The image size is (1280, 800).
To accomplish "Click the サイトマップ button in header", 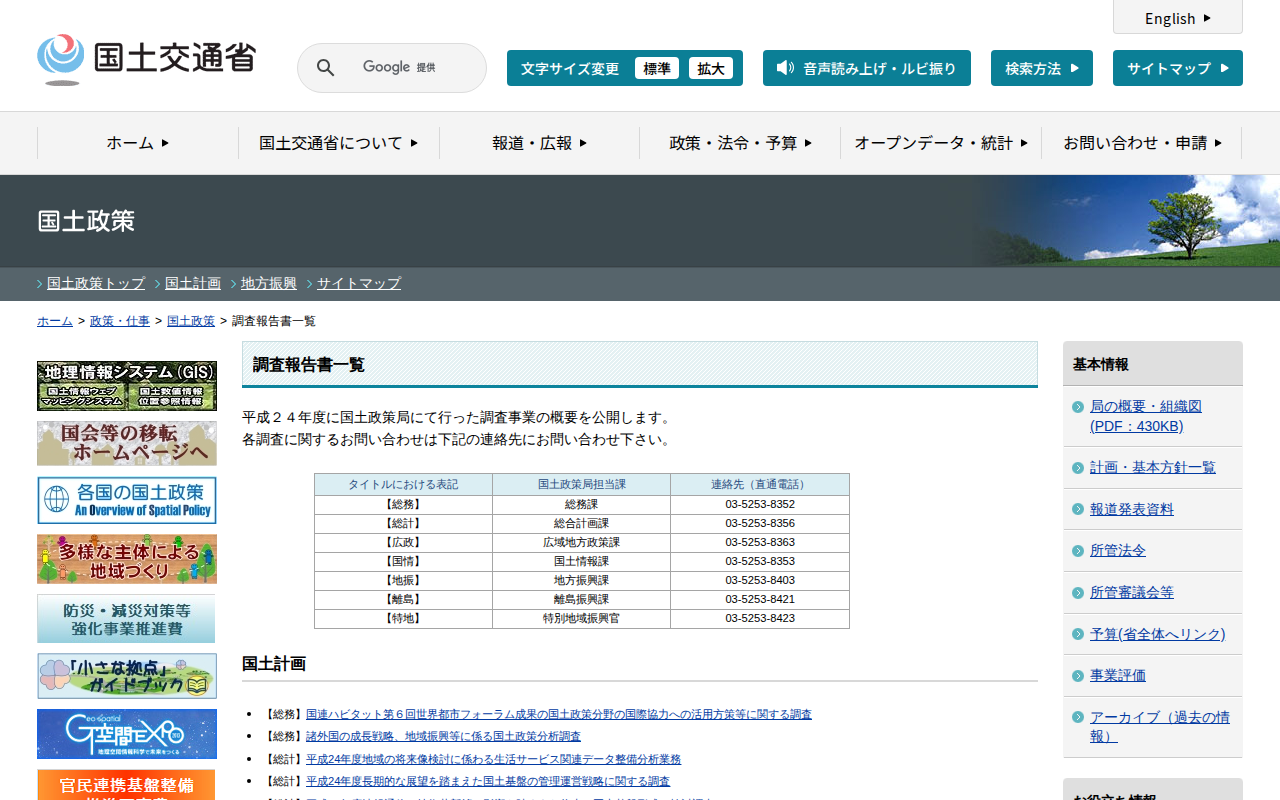I will (x=1177, y=68).
